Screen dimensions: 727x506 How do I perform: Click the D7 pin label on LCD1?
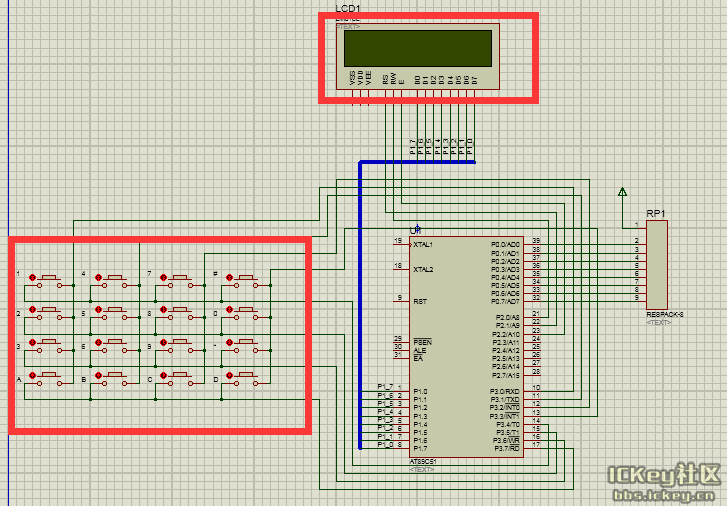click(474, 80)
